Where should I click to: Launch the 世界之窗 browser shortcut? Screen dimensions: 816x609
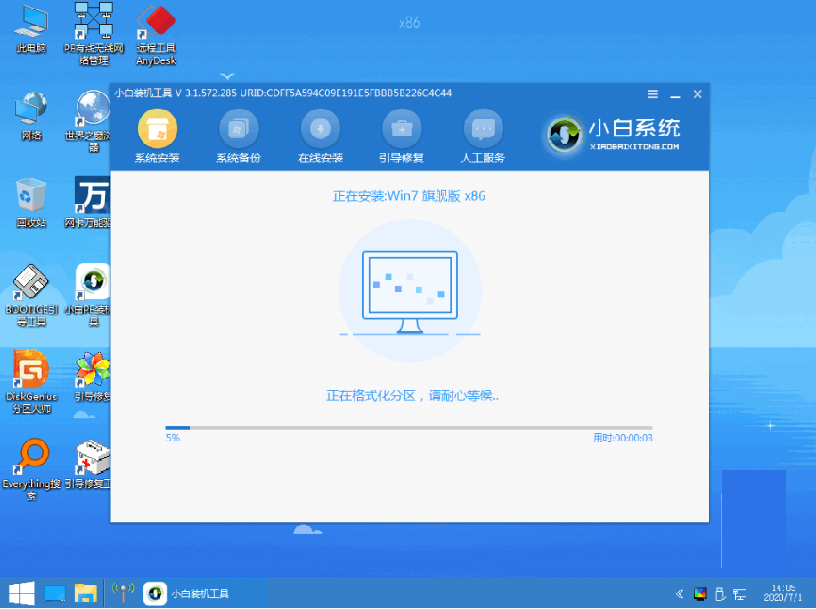[x=90, y=121]
